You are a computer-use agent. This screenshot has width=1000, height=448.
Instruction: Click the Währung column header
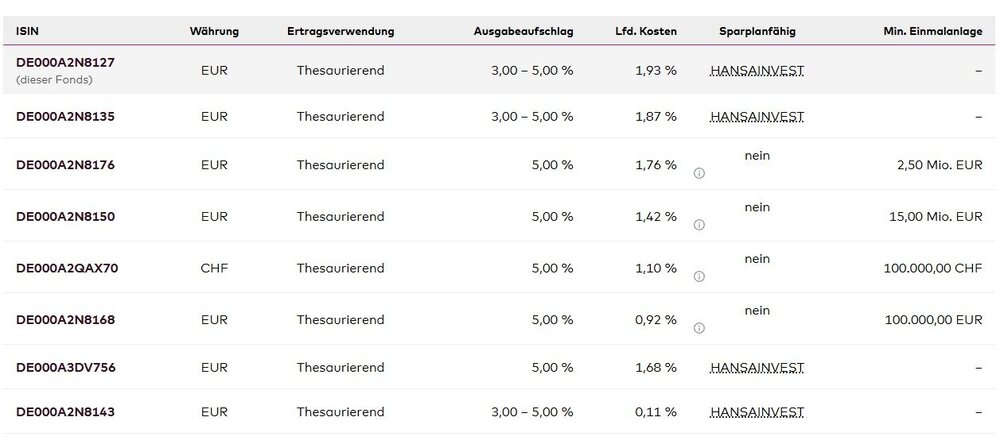[214, 31]
